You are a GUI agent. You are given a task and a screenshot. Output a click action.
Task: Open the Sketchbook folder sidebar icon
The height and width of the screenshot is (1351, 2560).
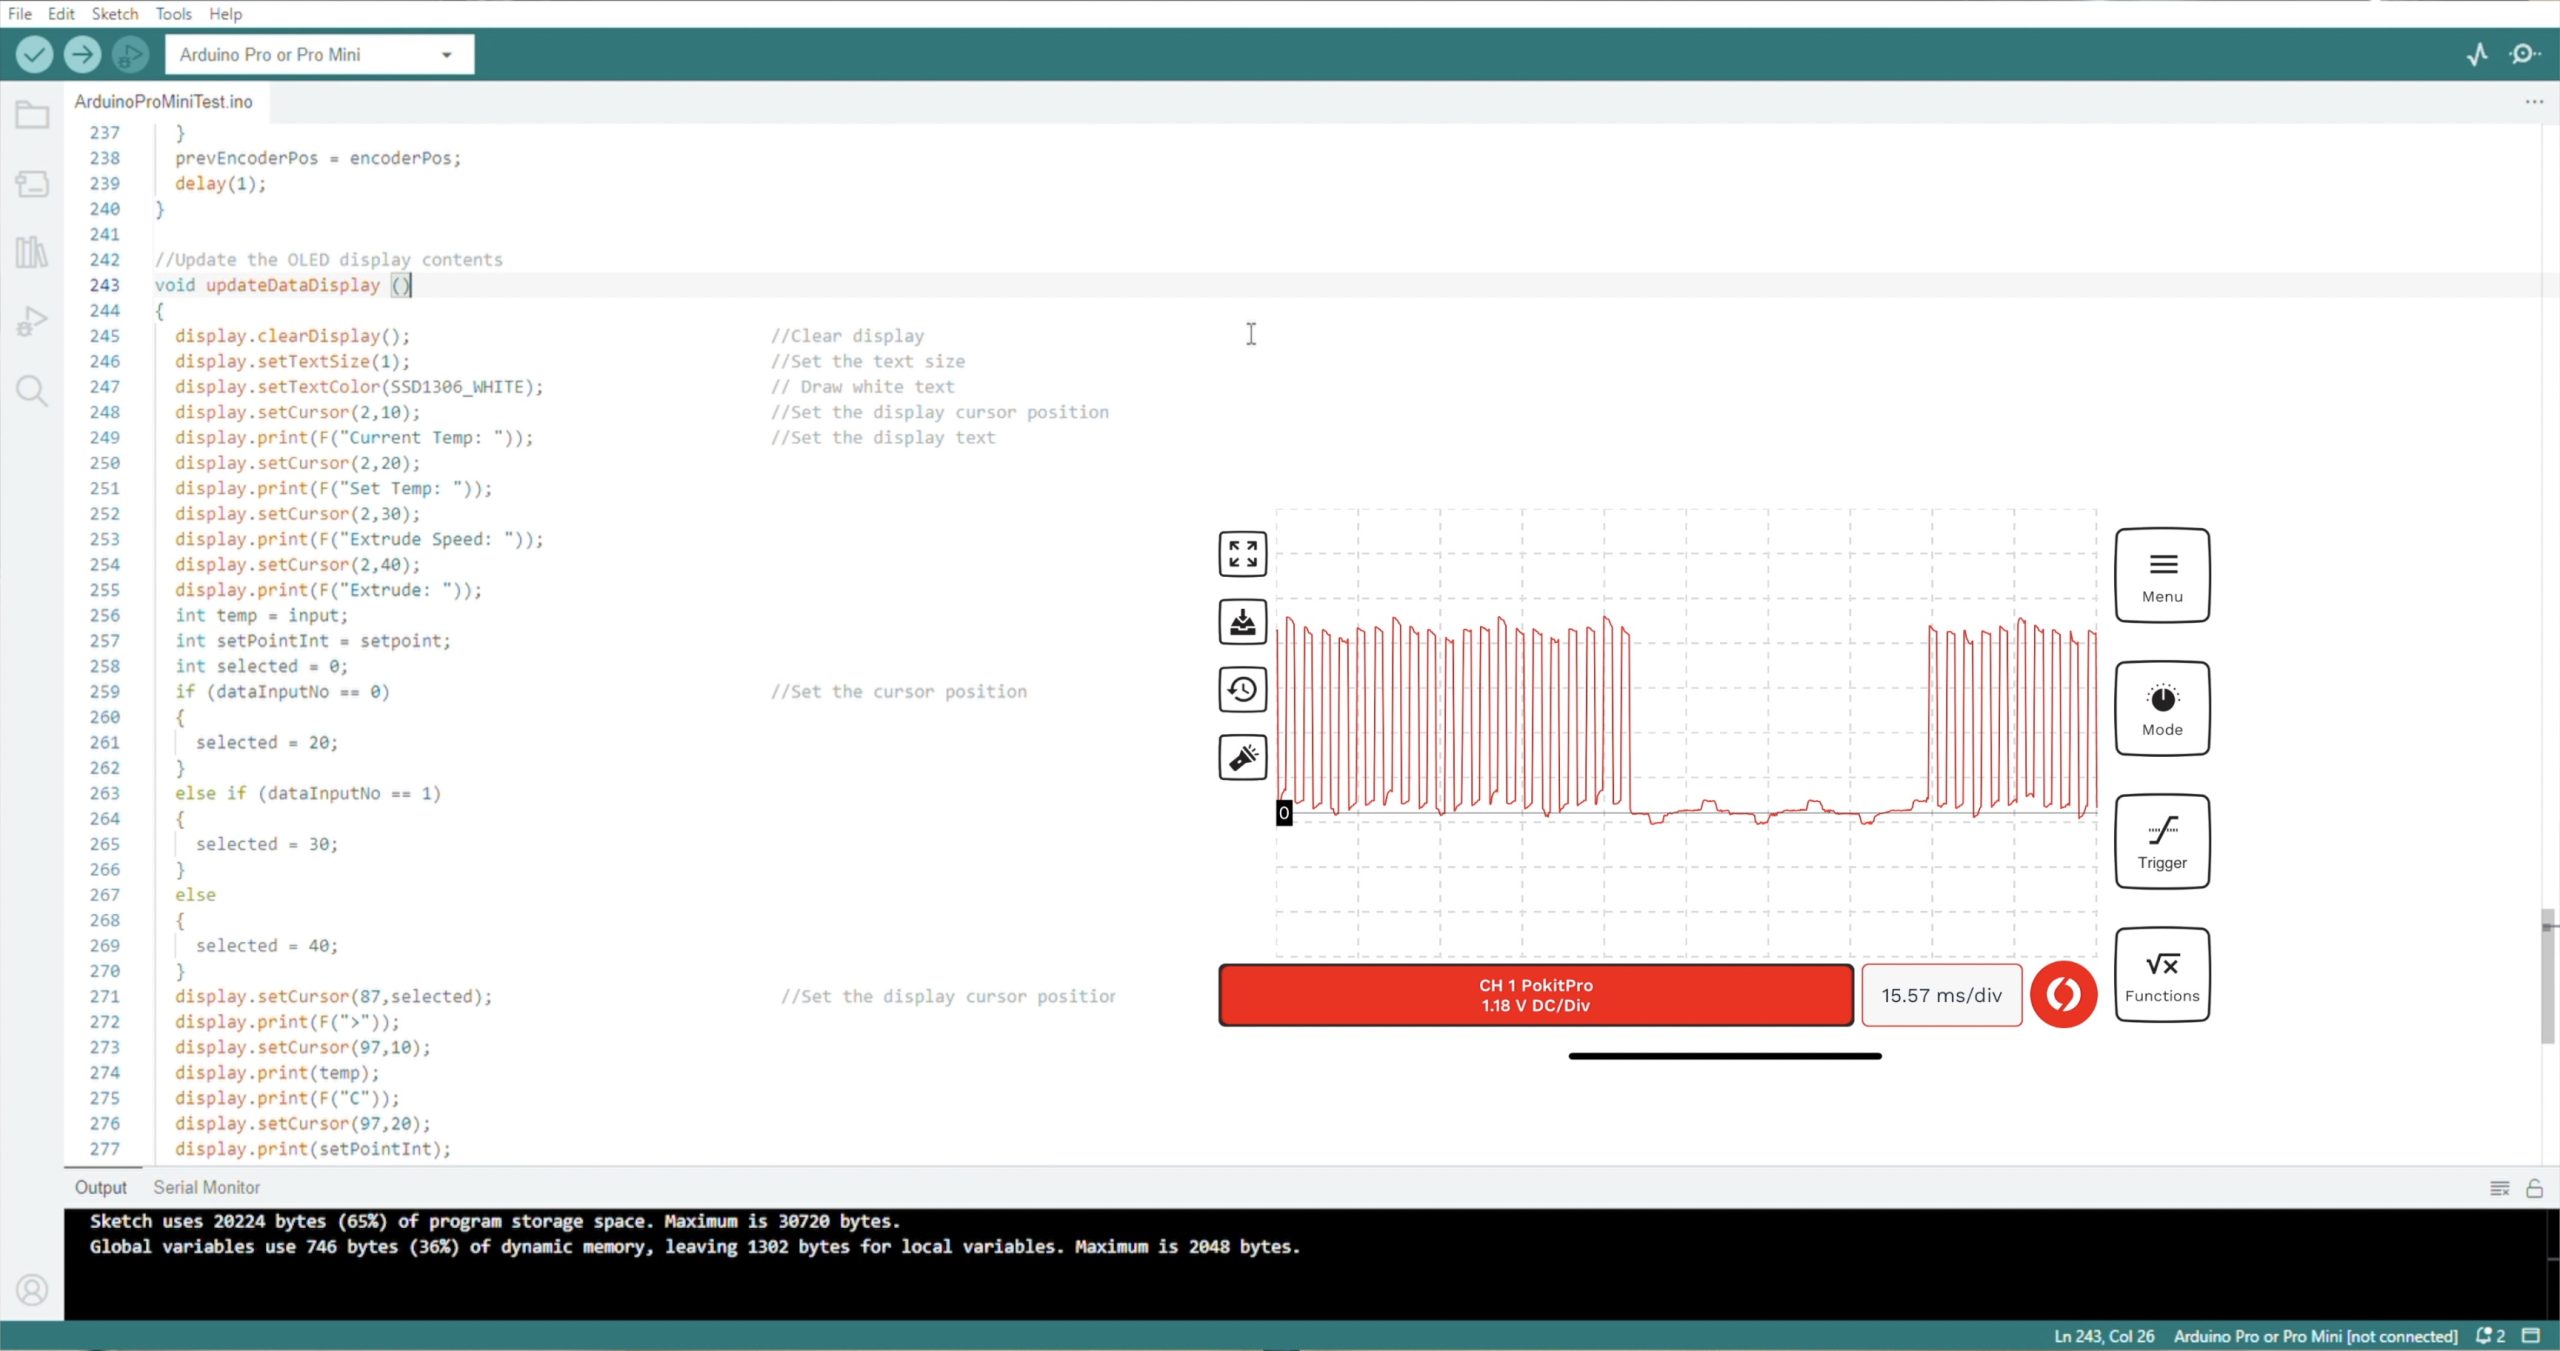32,115
